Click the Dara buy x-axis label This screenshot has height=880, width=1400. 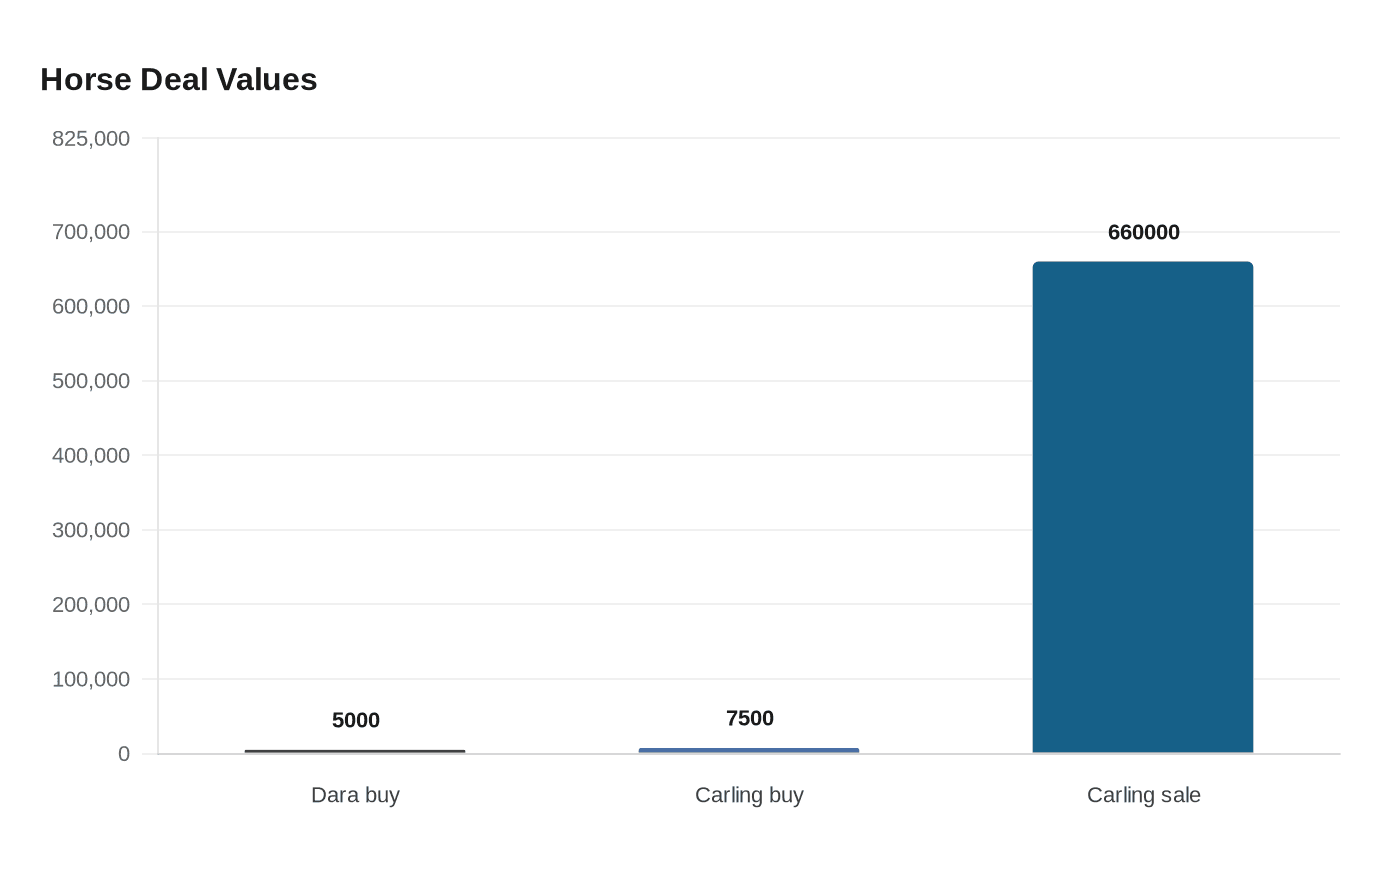355,796
